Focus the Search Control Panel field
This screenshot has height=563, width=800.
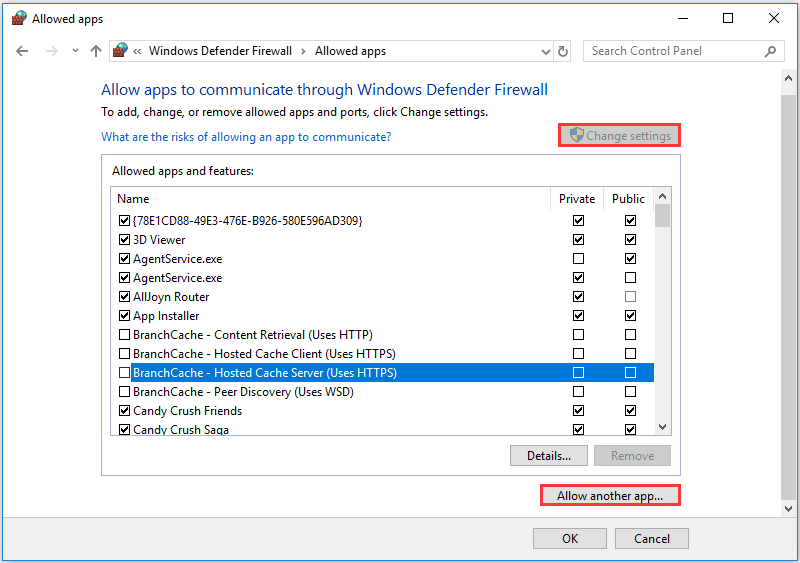coord(684,51)
